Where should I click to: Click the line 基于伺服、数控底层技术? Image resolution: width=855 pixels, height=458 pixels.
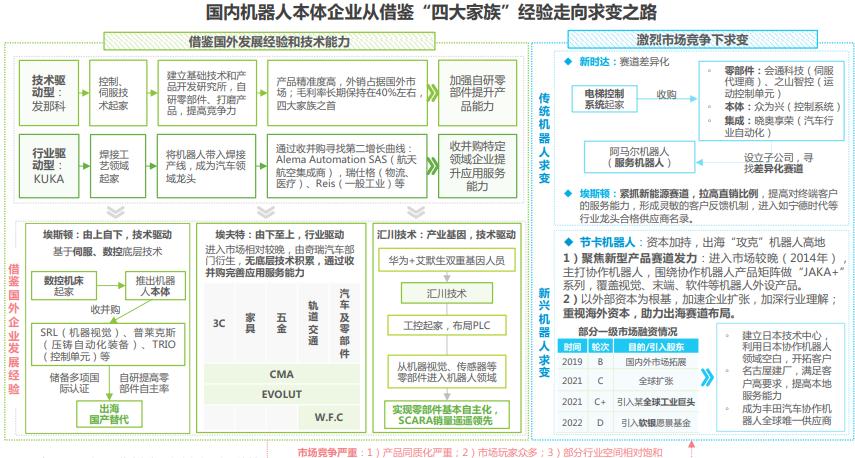pos(107,251)
